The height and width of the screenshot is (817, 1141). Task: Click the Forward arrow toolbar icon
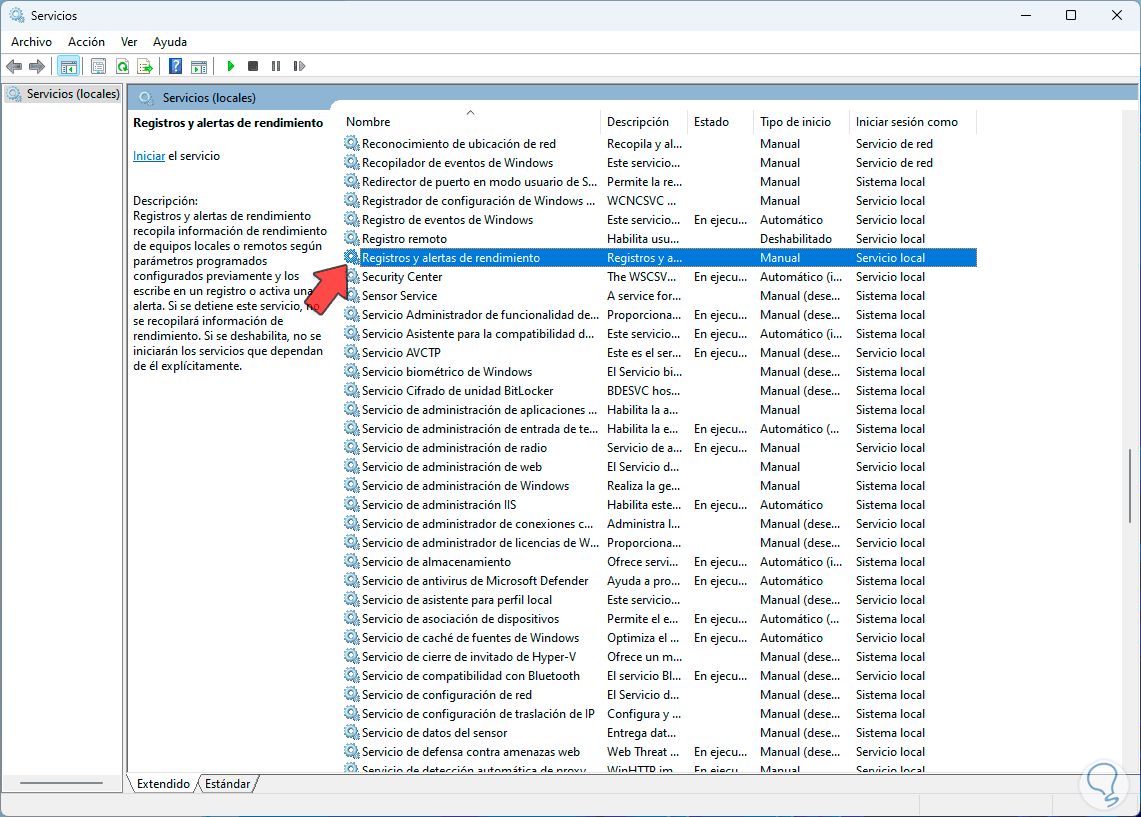click(36, 66)
